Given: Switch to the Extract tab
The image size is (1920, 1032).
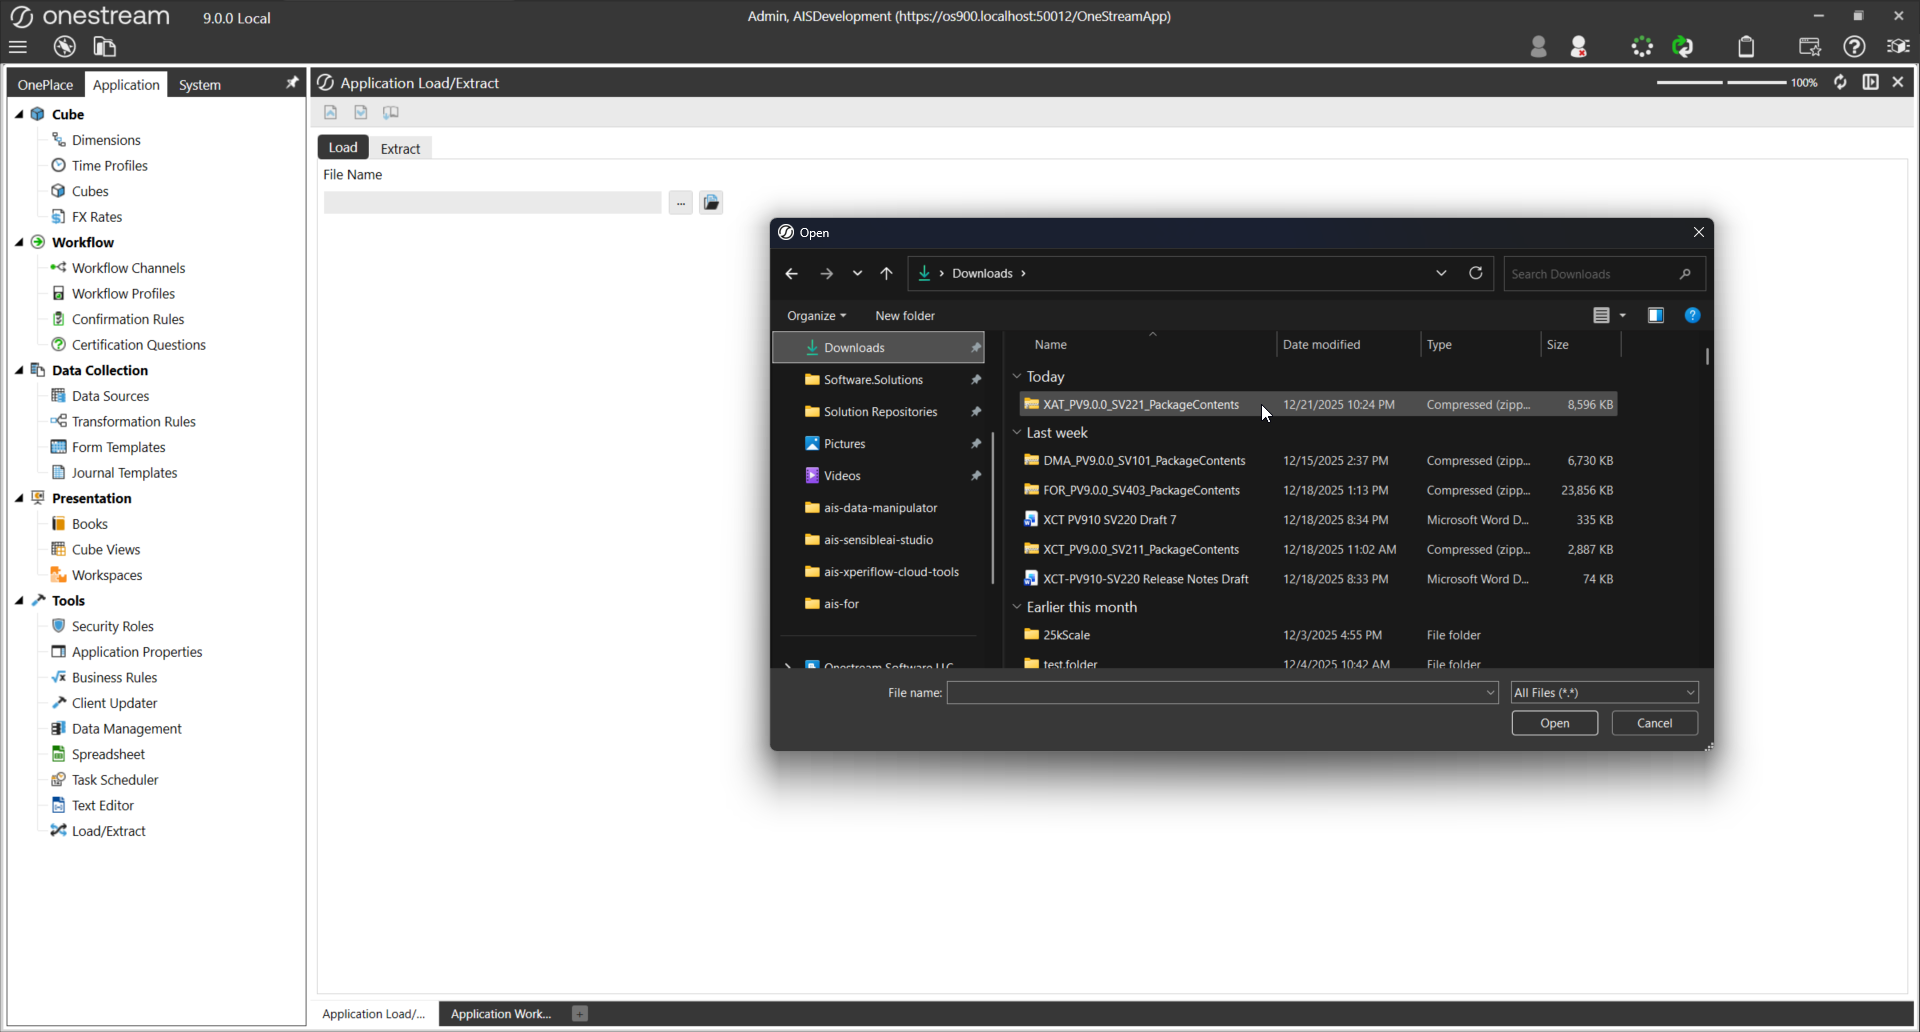Looking at the screenshot, I should [x=400, y=148].
